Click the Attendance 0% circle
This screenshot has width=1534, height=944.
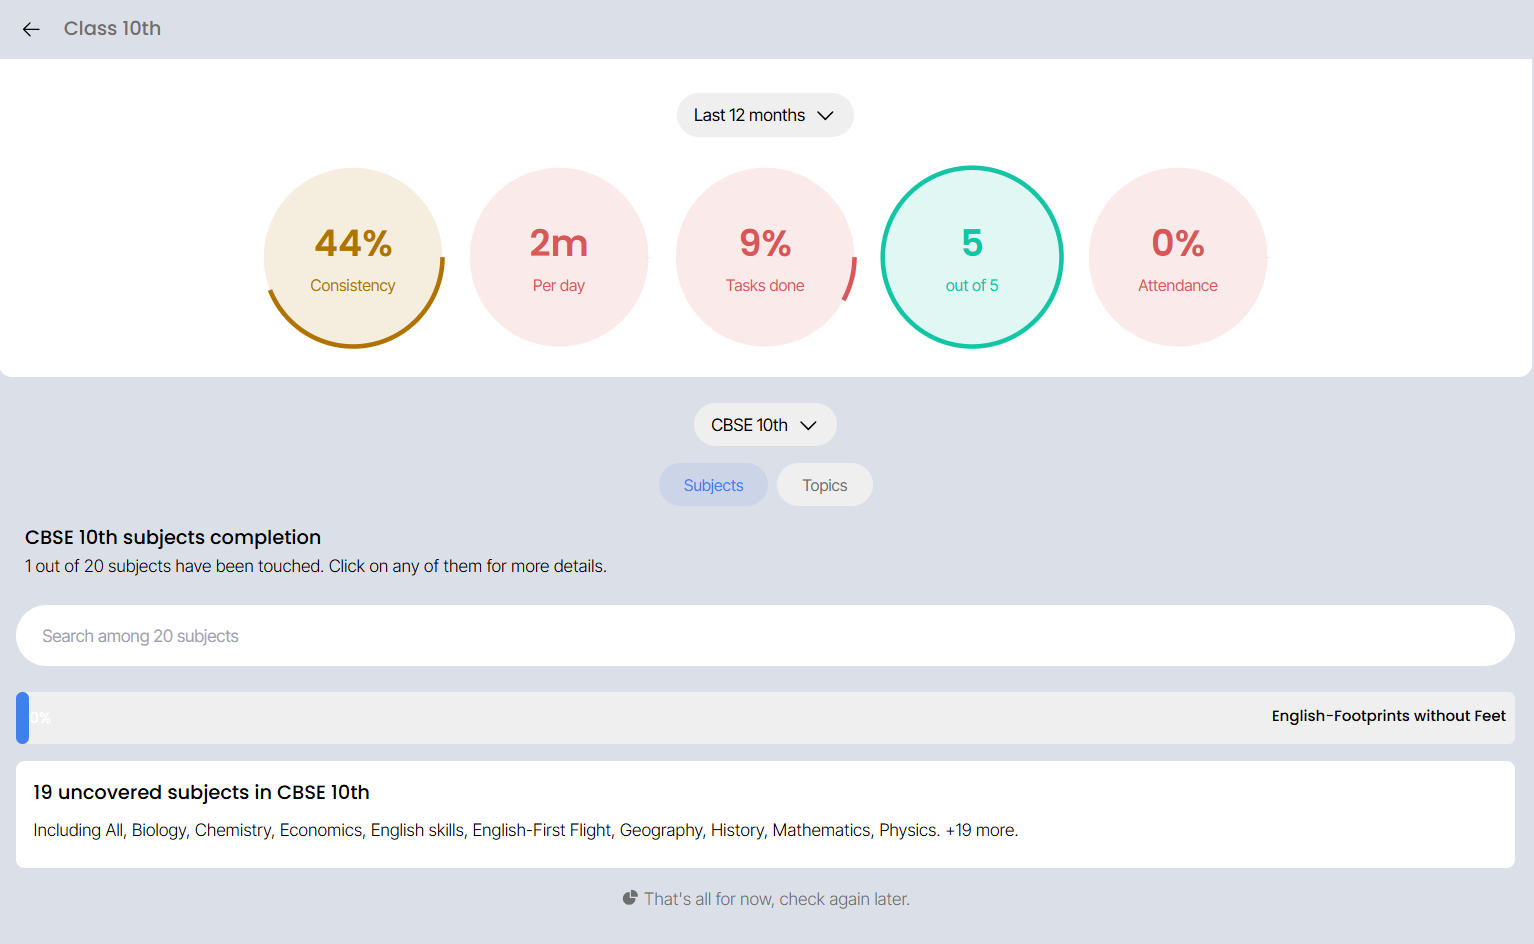point(1177,257)
